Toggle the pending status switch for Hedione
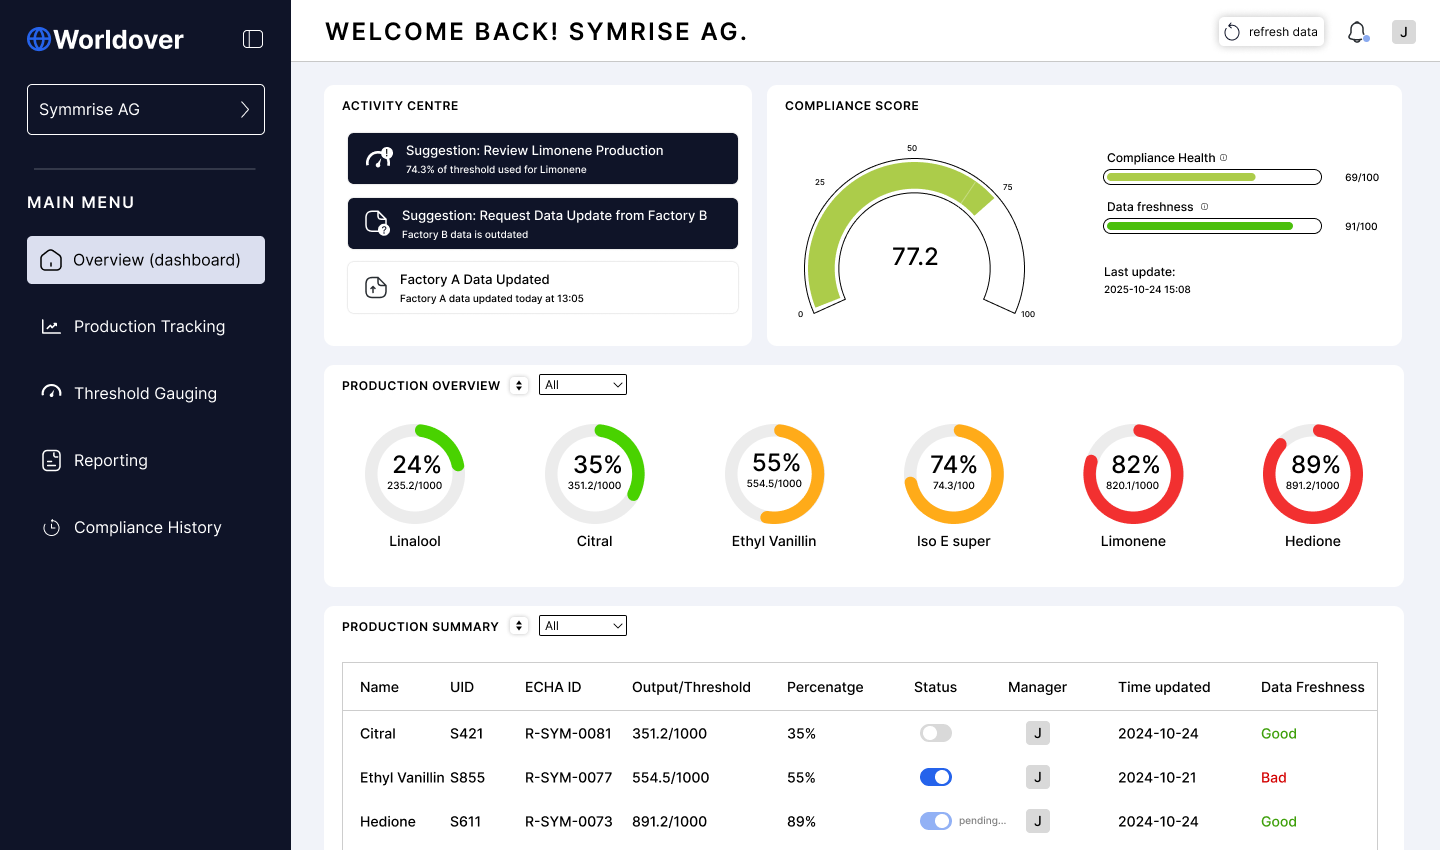Screen dimensions: 1440x850 [936, 821]
